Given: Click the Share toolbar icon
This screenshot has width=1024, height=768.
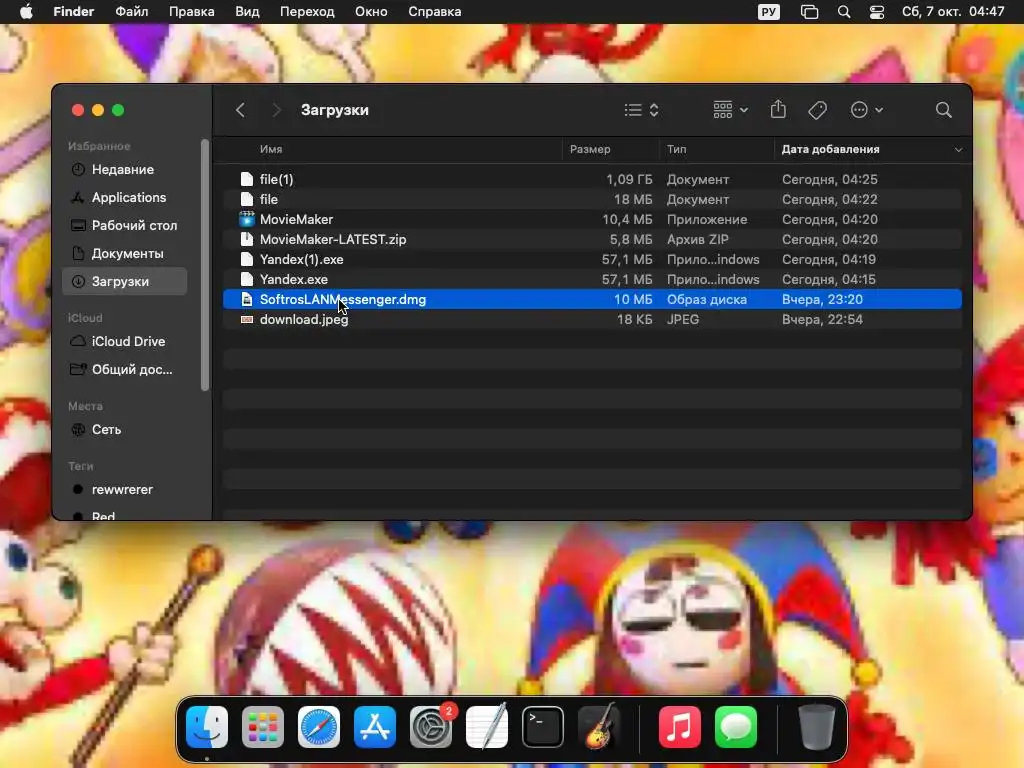Looking at the screenshot, I should pyautogui.click(x=778, y=109).
